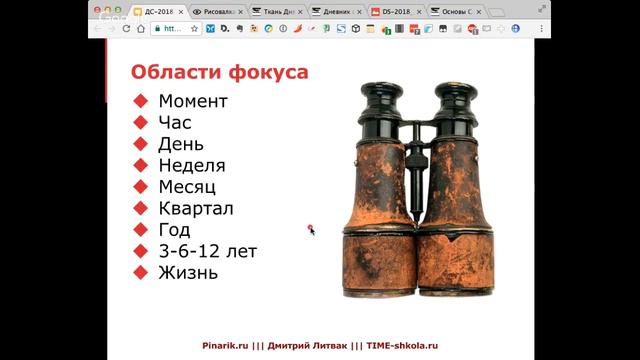
Task: Open the Evernote elephant extension
Action: [240, 29]
